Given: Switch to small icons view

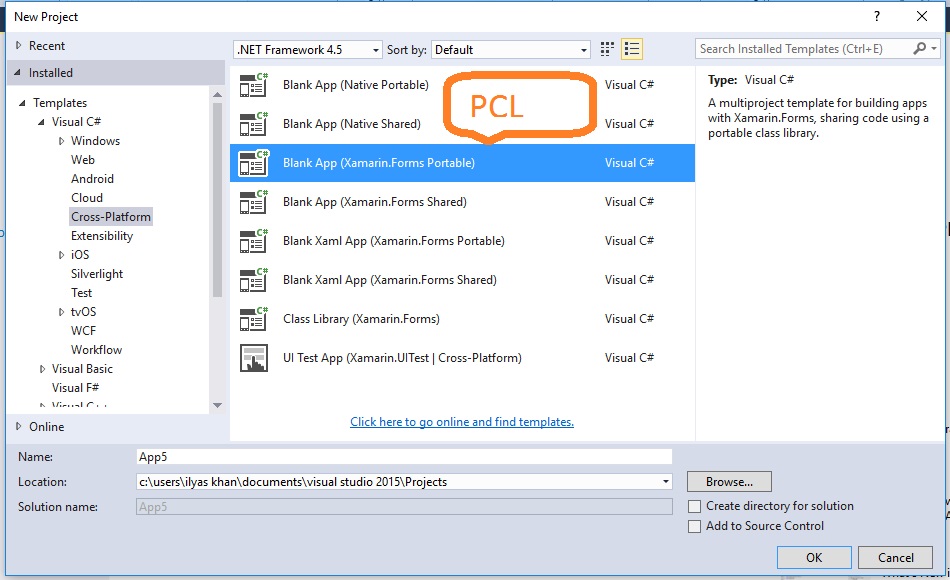Looking at the screenshot, I should pos(606,48).
